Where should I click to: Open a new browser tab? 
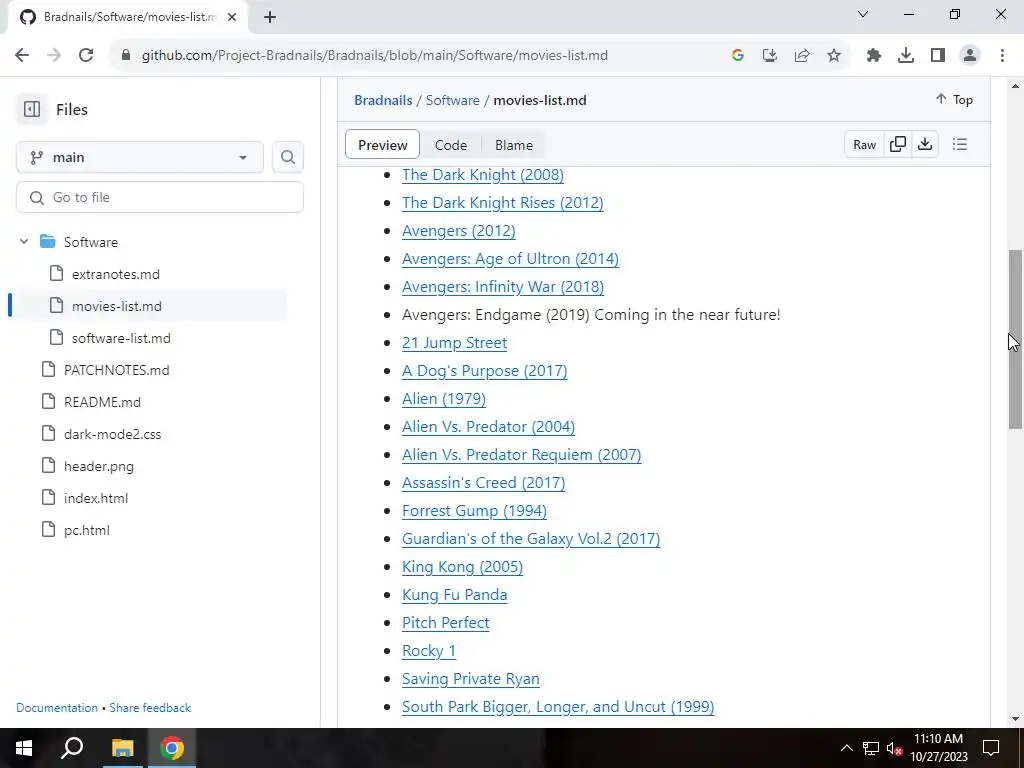click(x=270, y=17)
